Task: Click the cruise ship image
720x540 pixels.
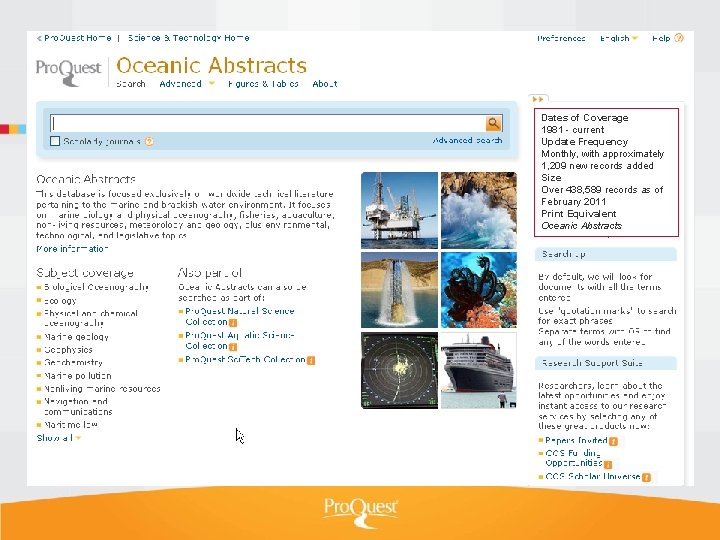Action: (478, 370)
